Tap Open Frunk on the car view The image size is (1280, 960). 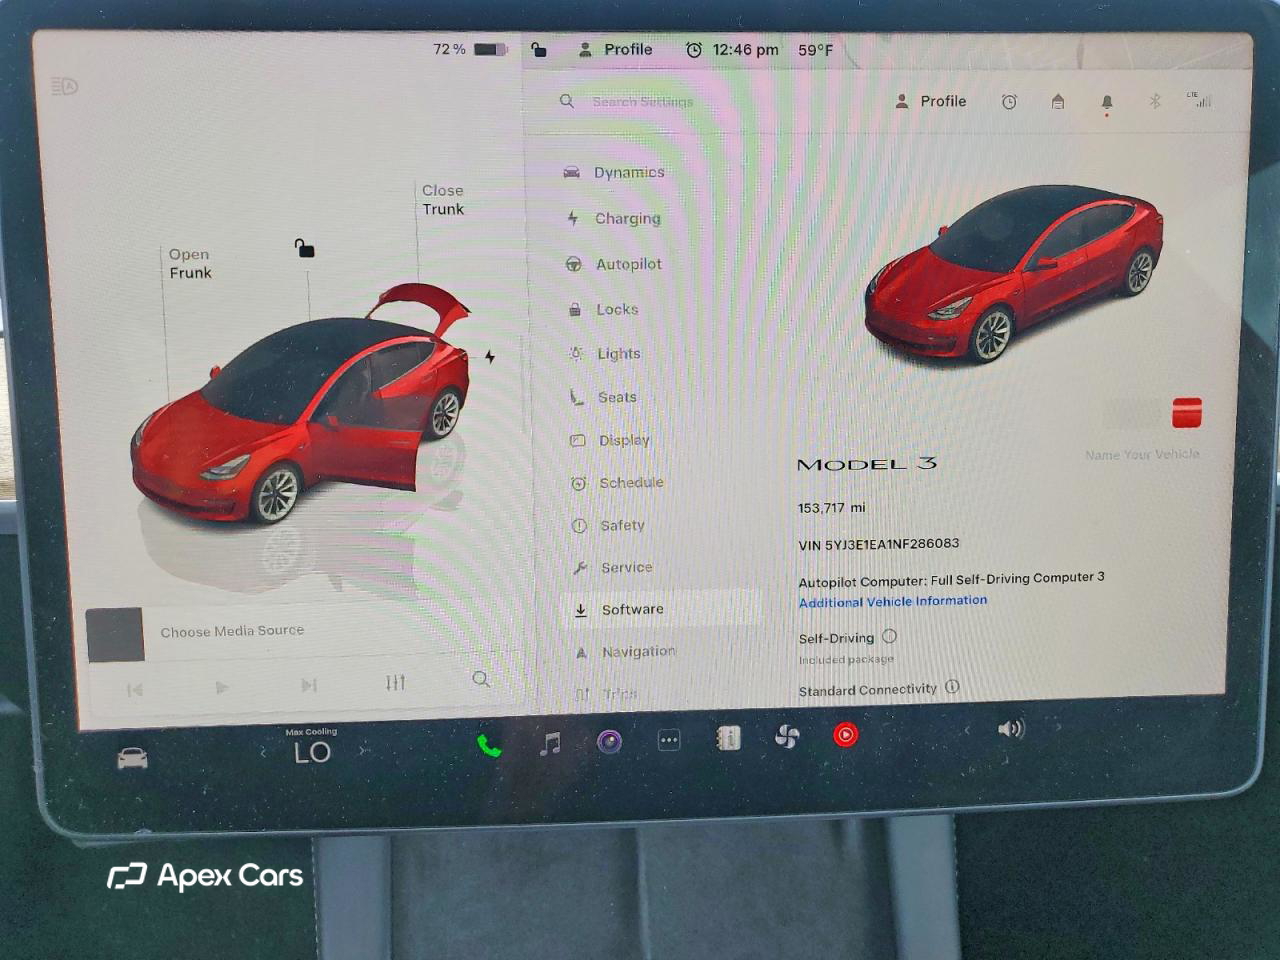pos(190,263)
